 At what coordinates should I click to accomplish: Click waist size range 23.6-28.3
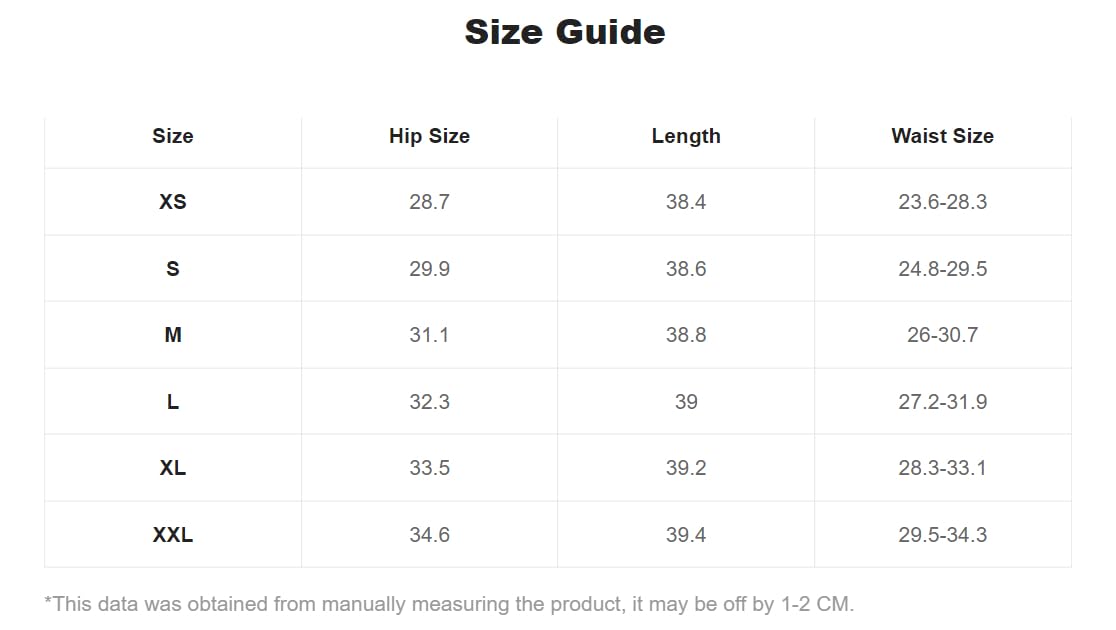tap(942, 202)
